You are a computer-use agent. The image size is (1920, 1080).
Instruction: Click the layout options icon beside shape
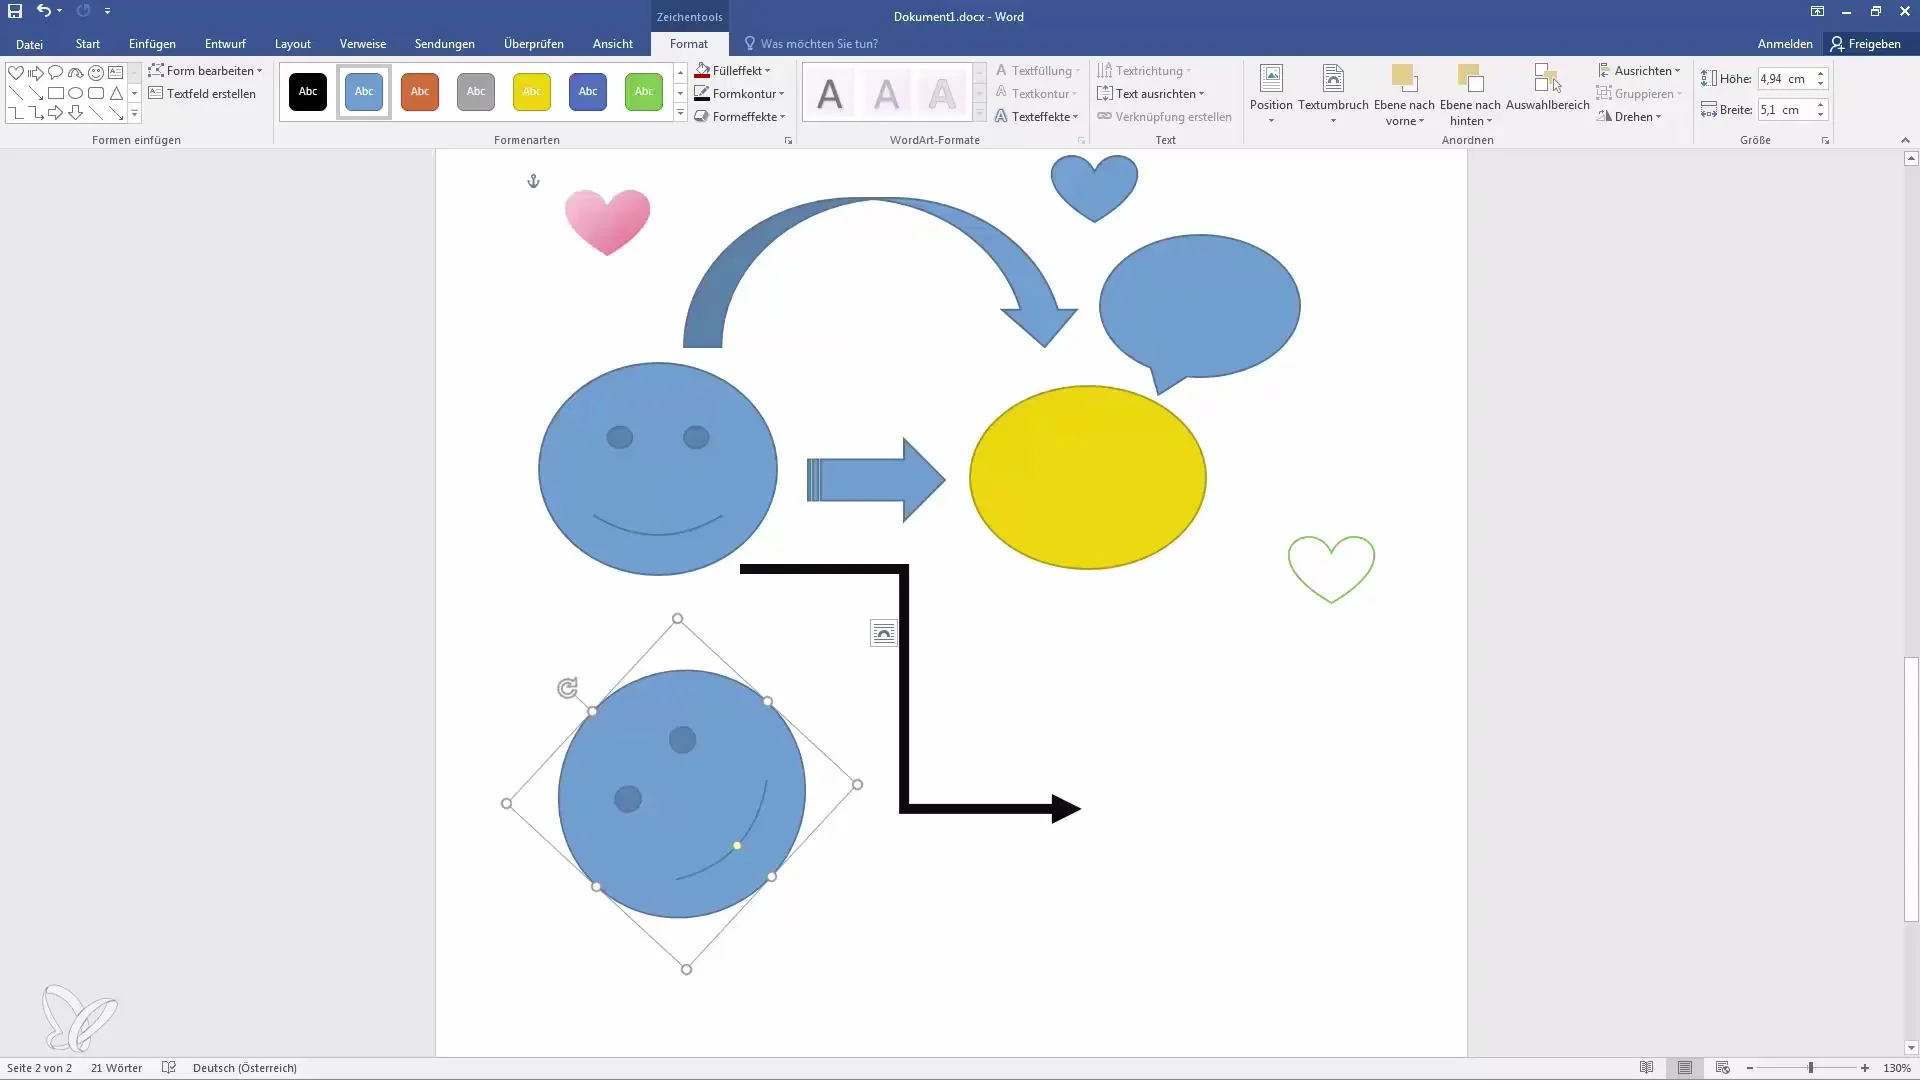[884, 633]
